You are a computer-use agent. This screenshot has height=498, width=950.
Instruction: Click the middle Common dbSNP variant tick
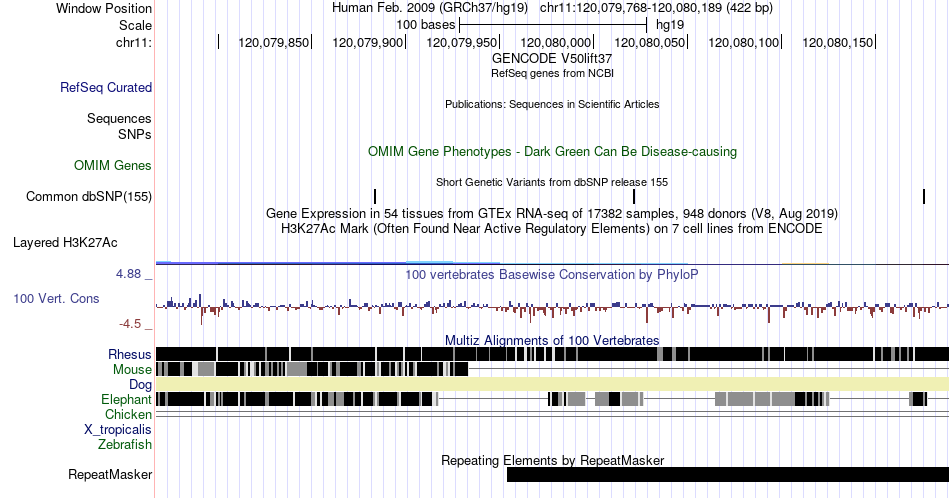[x=634, y=196]
